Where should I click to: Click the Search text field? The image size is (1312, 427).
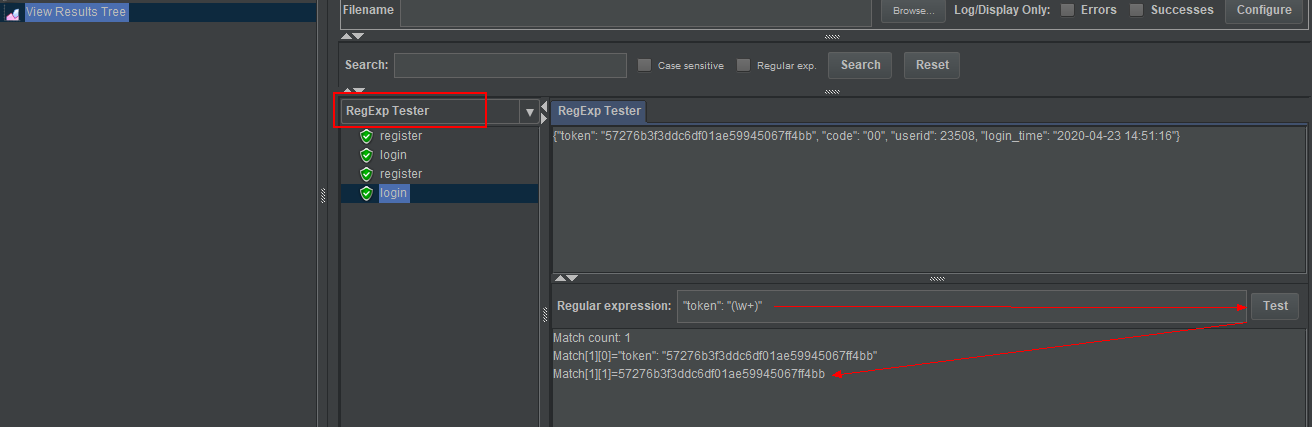(x=510, y=65)
